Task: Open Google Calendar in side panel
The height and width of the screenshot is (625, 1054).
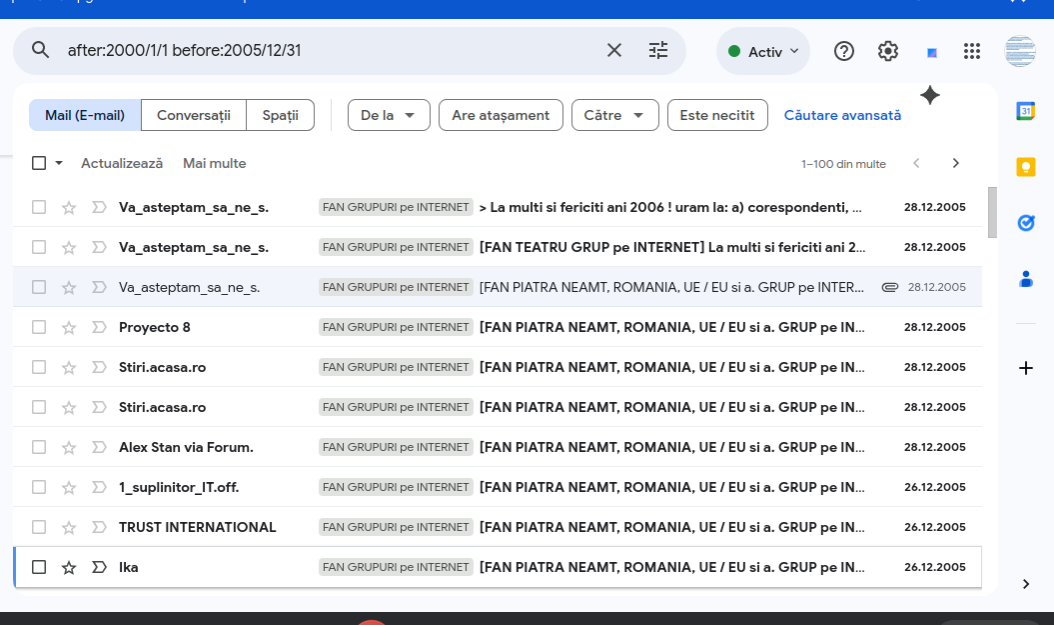Action: pos(1025,111)
